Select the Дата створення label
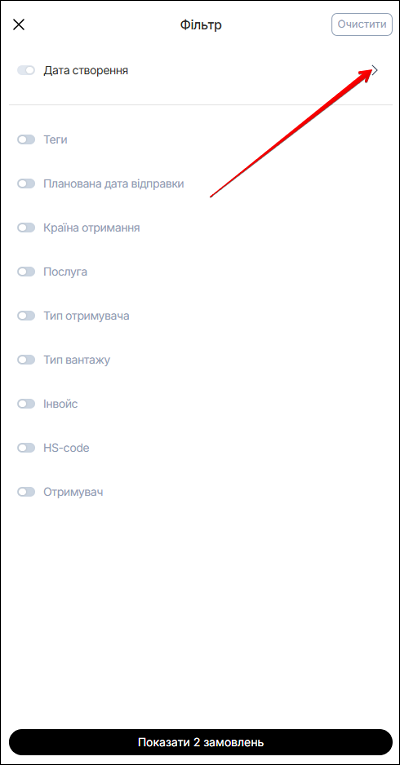Image resolution: width=400 pixels, height=765 pixels. 86,70
